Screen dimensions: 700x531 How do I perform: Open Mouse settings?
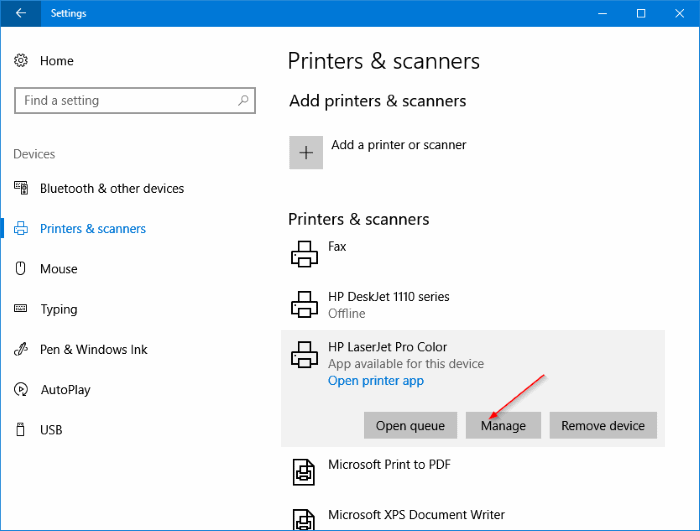59,269
